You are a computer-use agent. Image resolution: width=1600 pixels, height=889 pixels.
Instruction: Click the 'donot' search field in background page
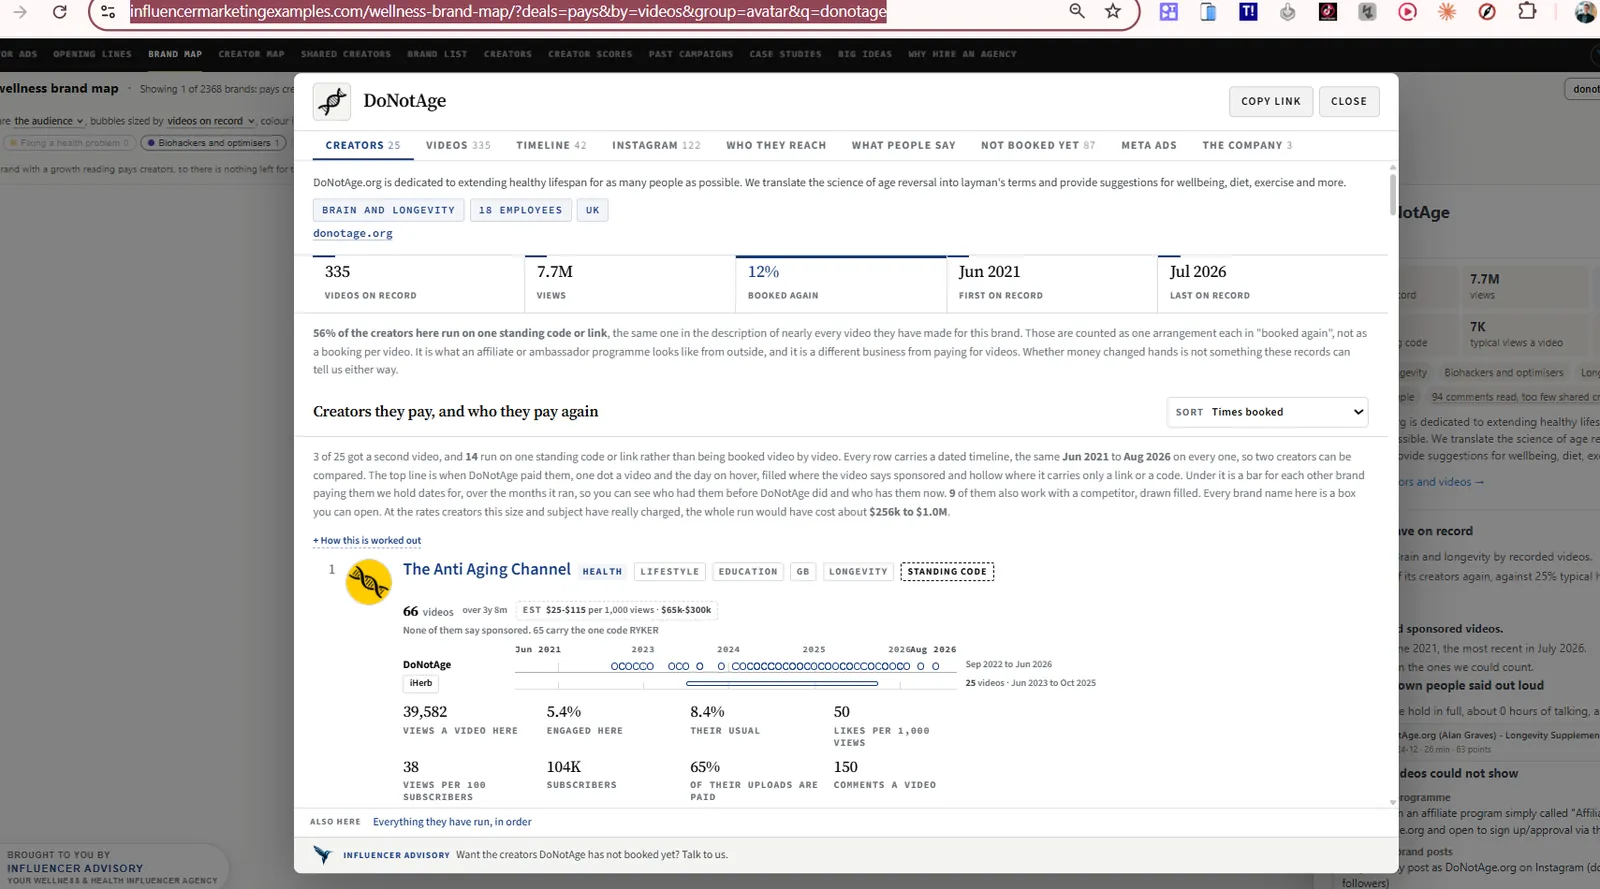(1582, 89)
